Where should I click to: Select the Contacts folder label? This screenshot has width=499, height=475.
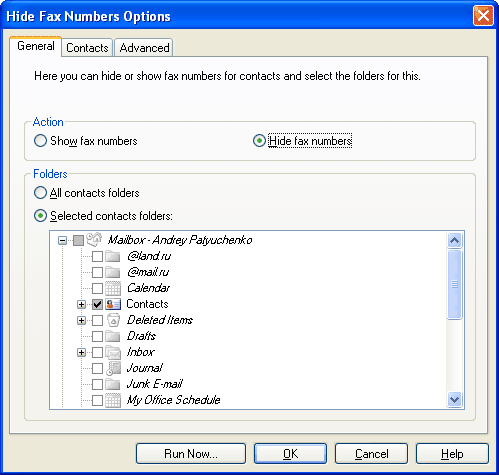tap(147, 304)
